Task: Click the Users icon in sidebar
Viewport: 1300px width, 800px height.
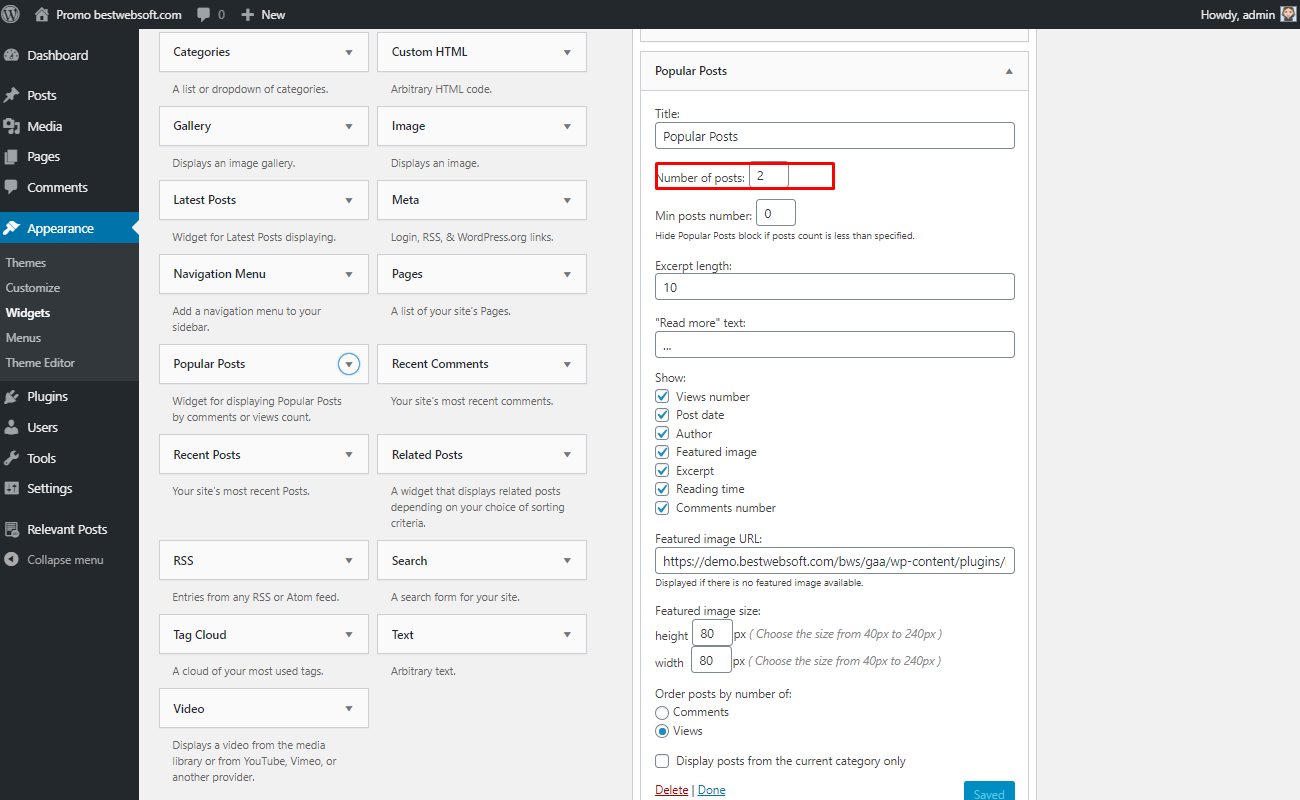Action: 12,427
